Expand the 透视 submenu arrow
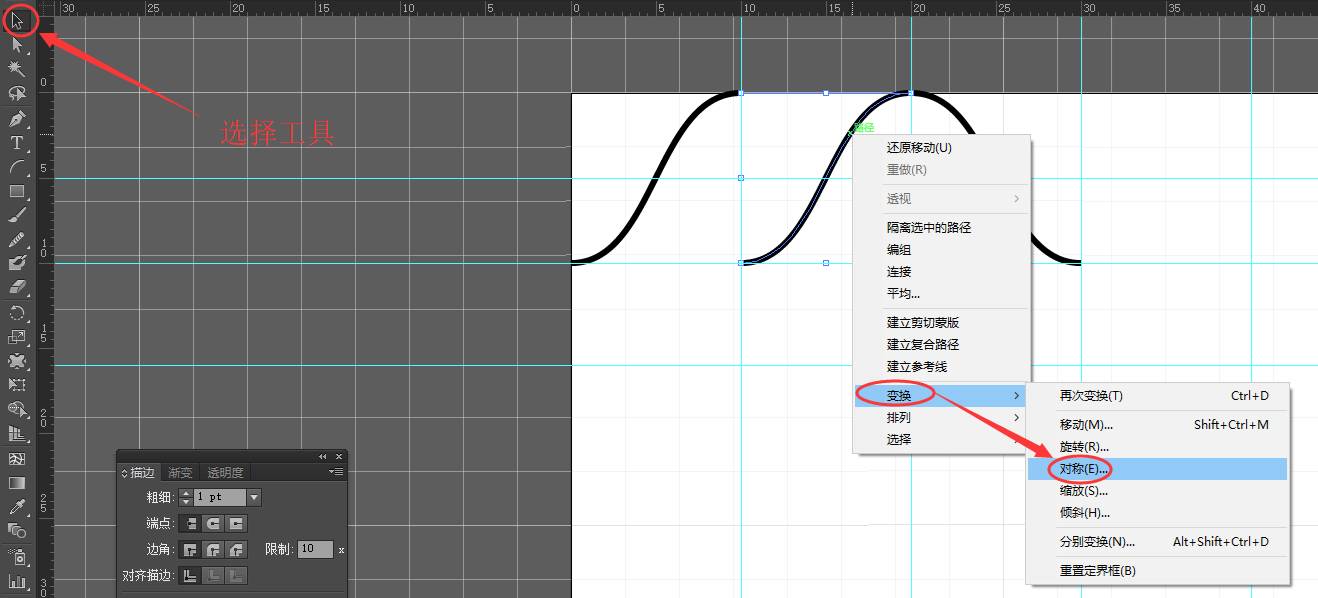Viewport: 1318px width, 598px height. (x=1017, y=199)
